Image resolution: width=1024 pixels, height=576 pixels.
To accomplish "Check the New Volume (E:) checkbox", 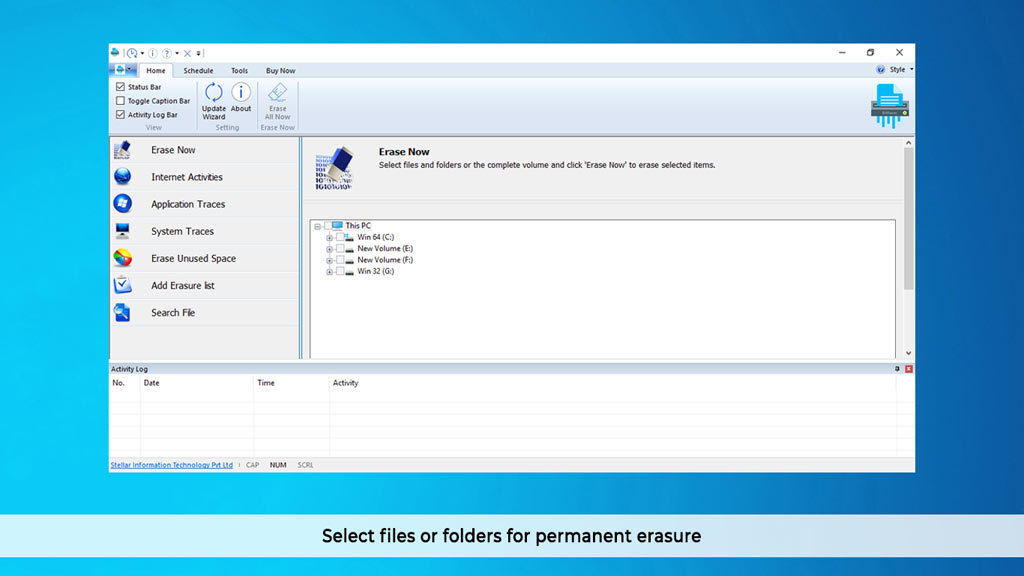I will point(340,248).
